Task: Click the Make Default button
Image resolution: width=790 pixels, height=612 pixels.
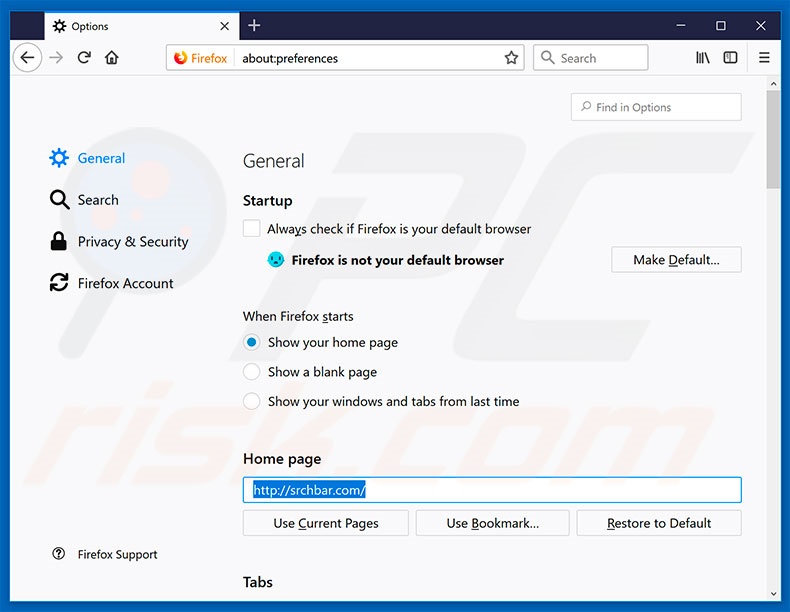Action: pos(676,260)
